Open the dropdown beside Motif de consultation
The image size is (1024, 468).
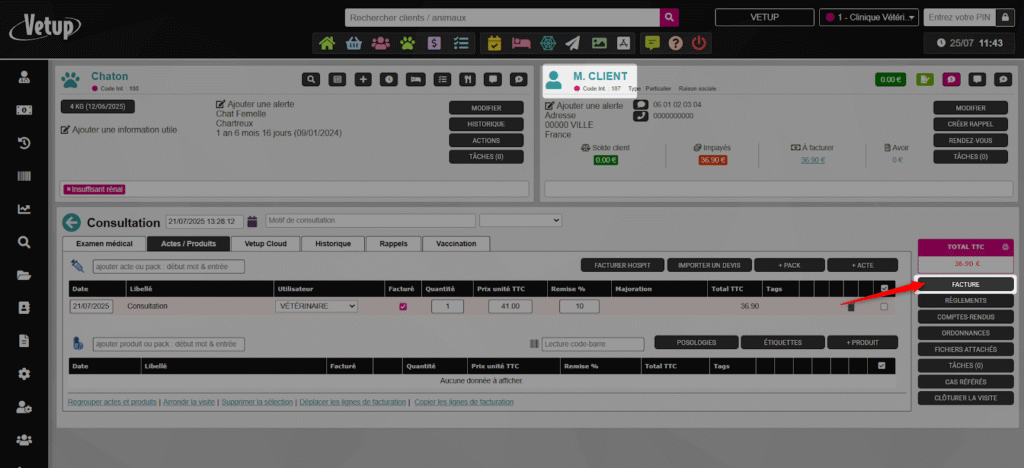click(520, 221)
